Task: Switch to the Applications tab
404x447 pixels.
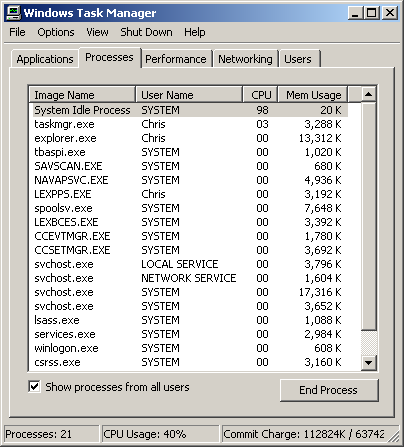Action: click(x=45, y=59)
